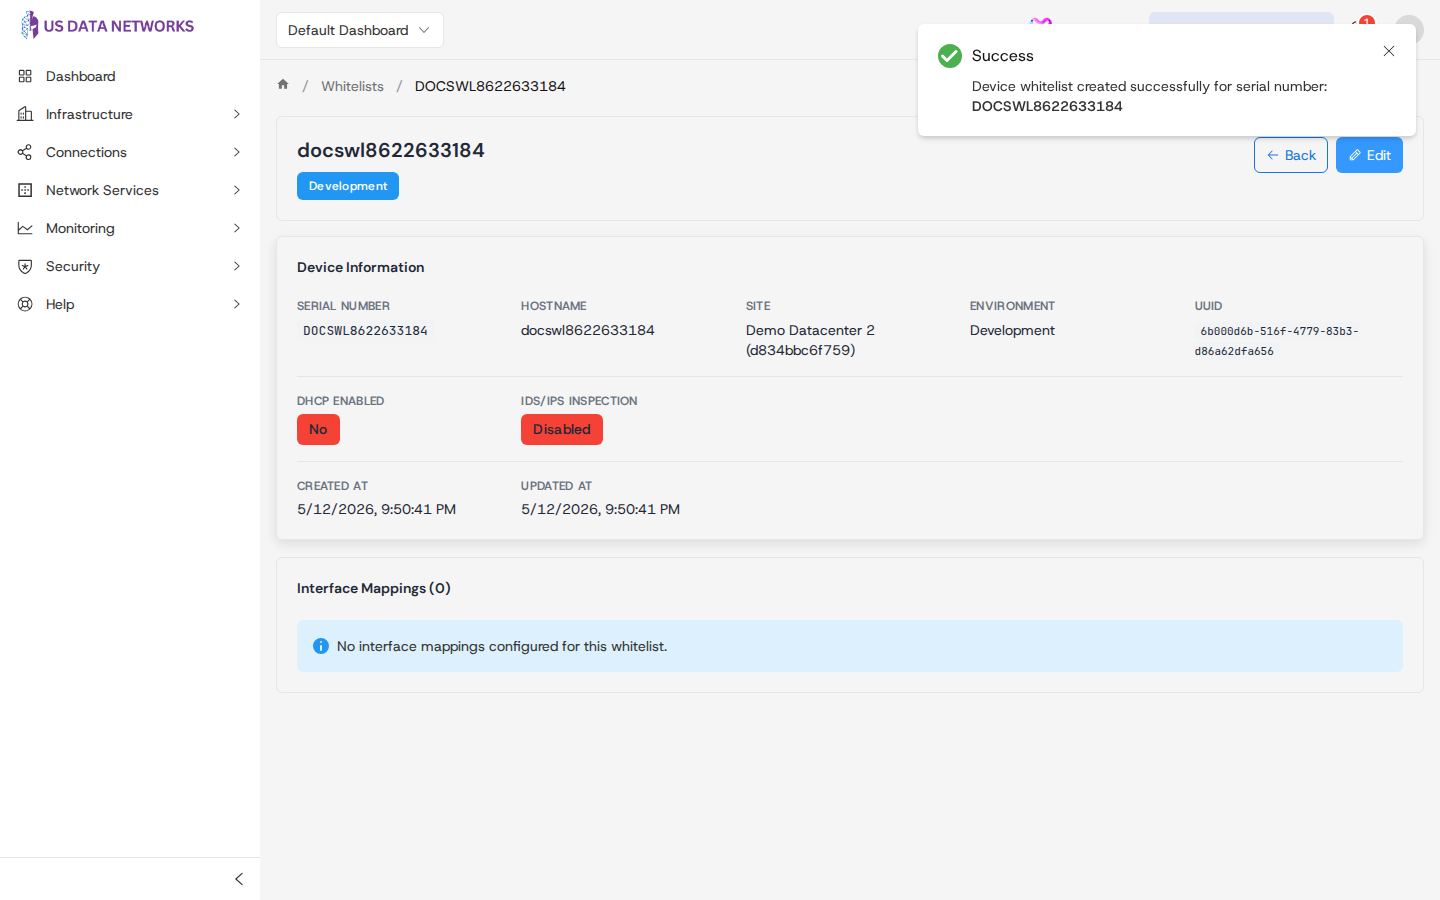Click breadcrumb text DOCSWL8622633184
This screenshot has width=1440, height=900.
(490, 86)
